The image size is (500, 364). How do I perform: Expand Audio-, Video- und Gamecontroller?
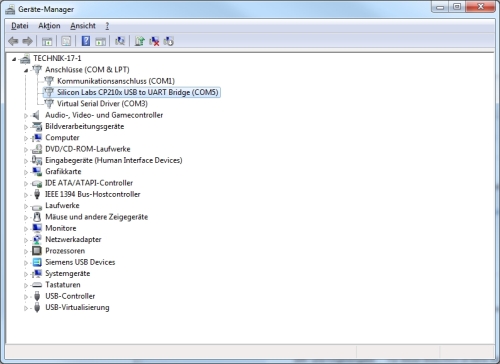(26, 116)
